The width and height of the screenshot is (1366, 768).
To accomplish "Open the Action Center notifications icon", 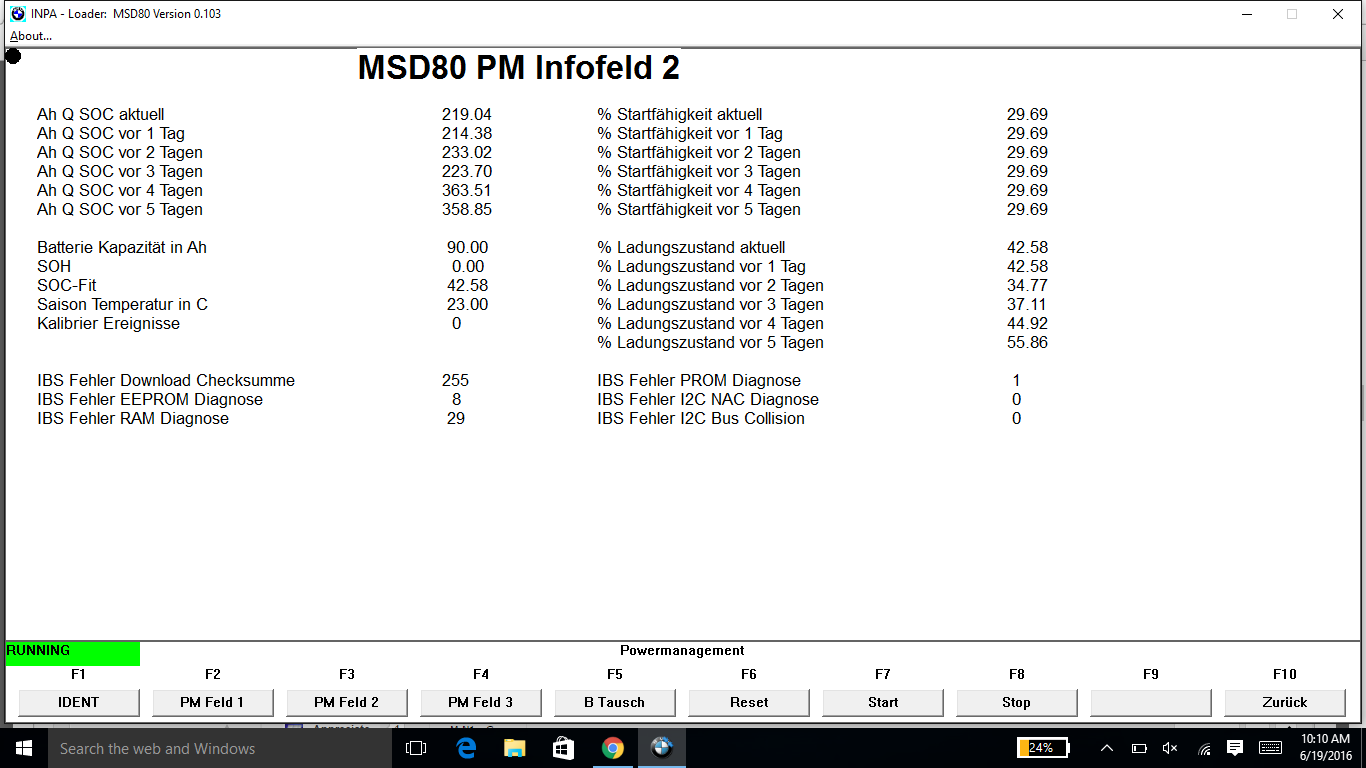I will coord(1236,748).
